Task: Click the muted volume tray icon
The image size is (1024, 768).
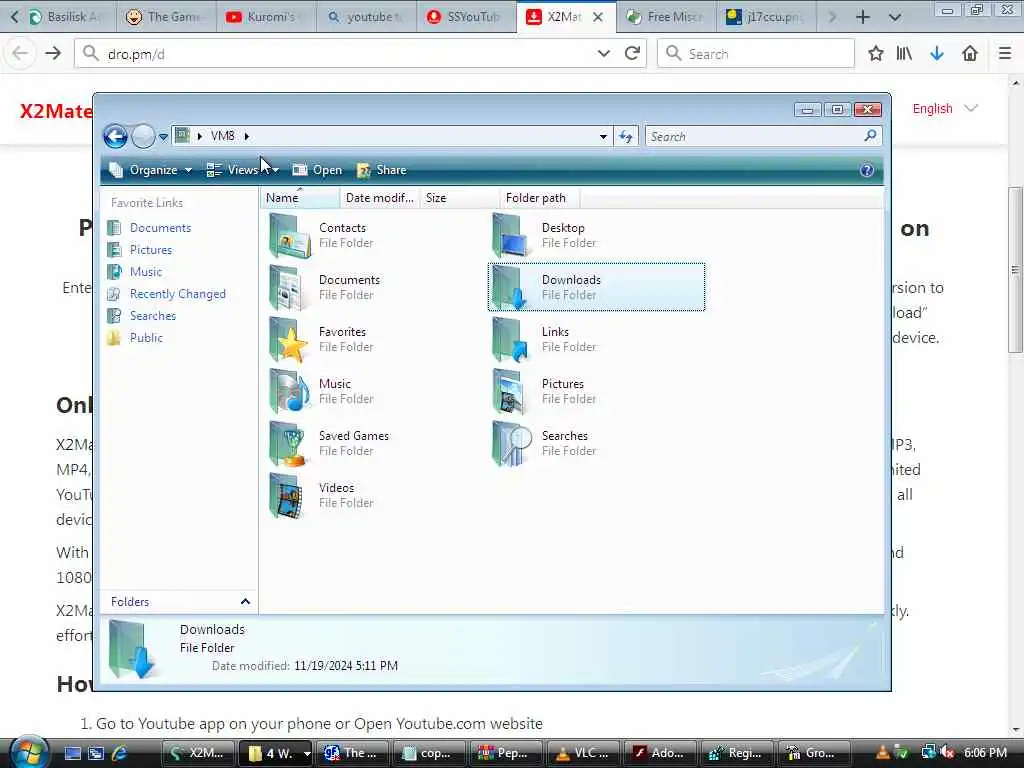Action: 948,753
